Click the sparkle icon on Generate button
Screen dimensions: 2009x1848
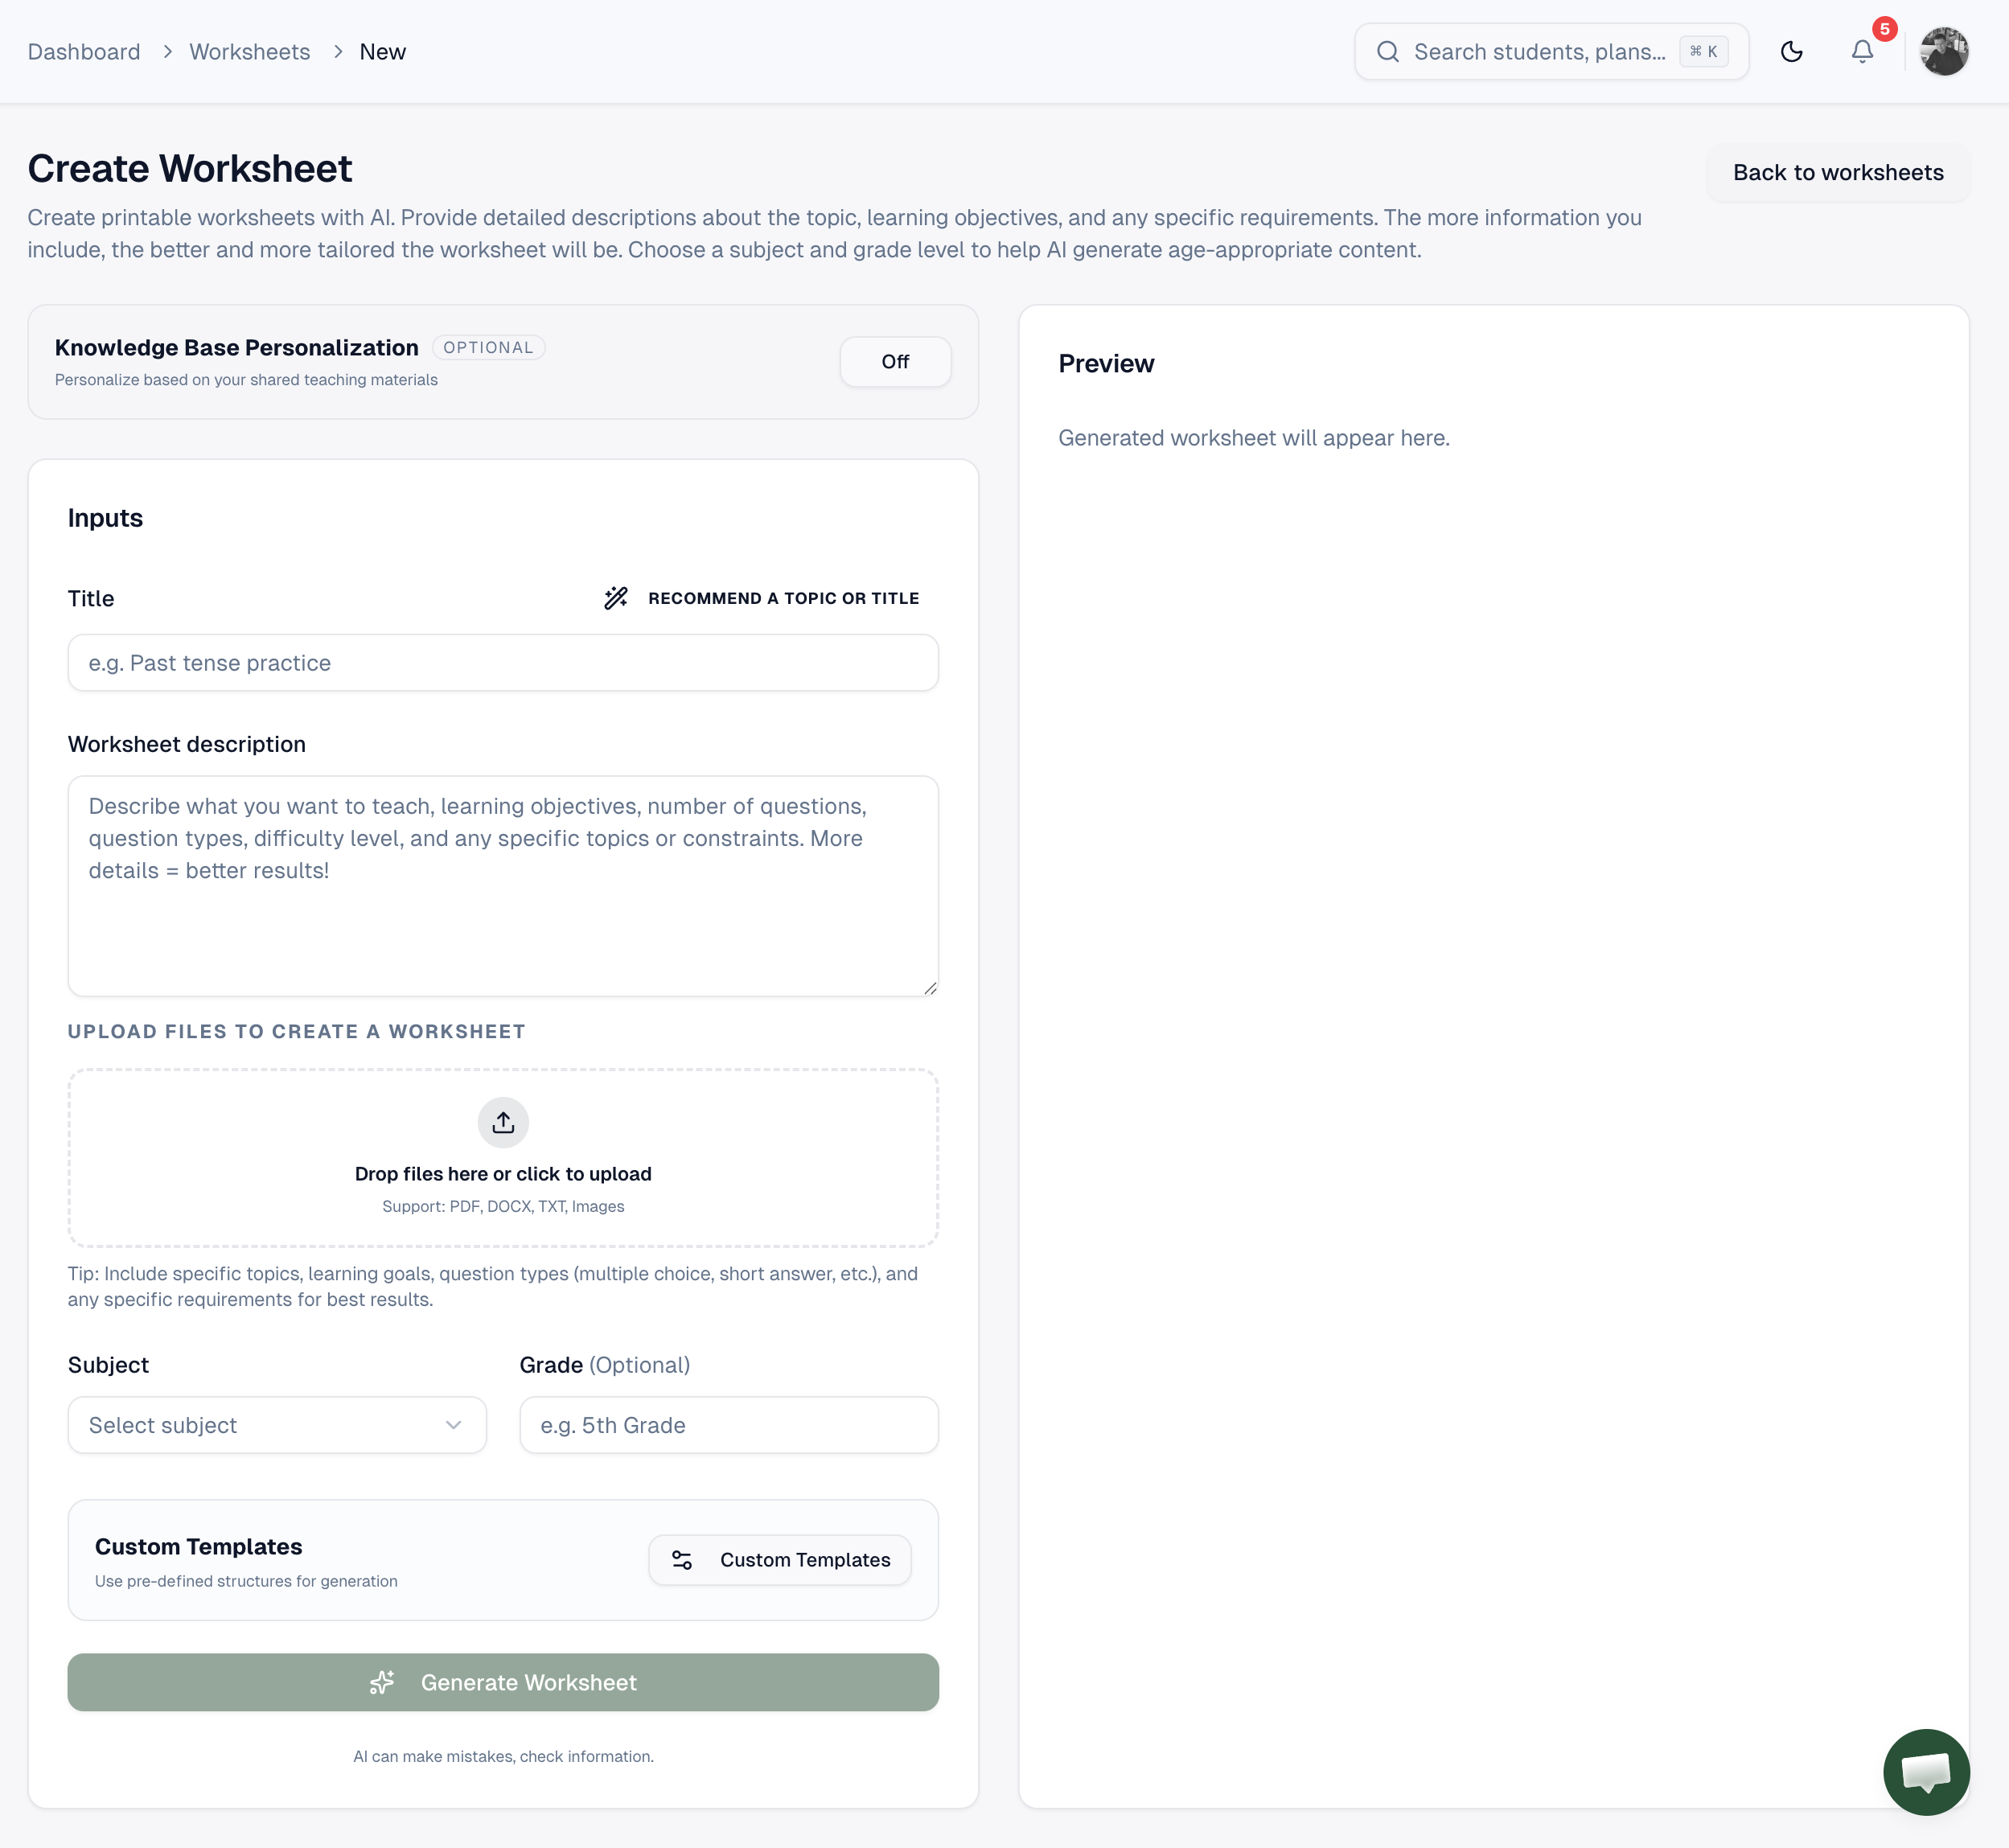click(x=382, y=1682)
